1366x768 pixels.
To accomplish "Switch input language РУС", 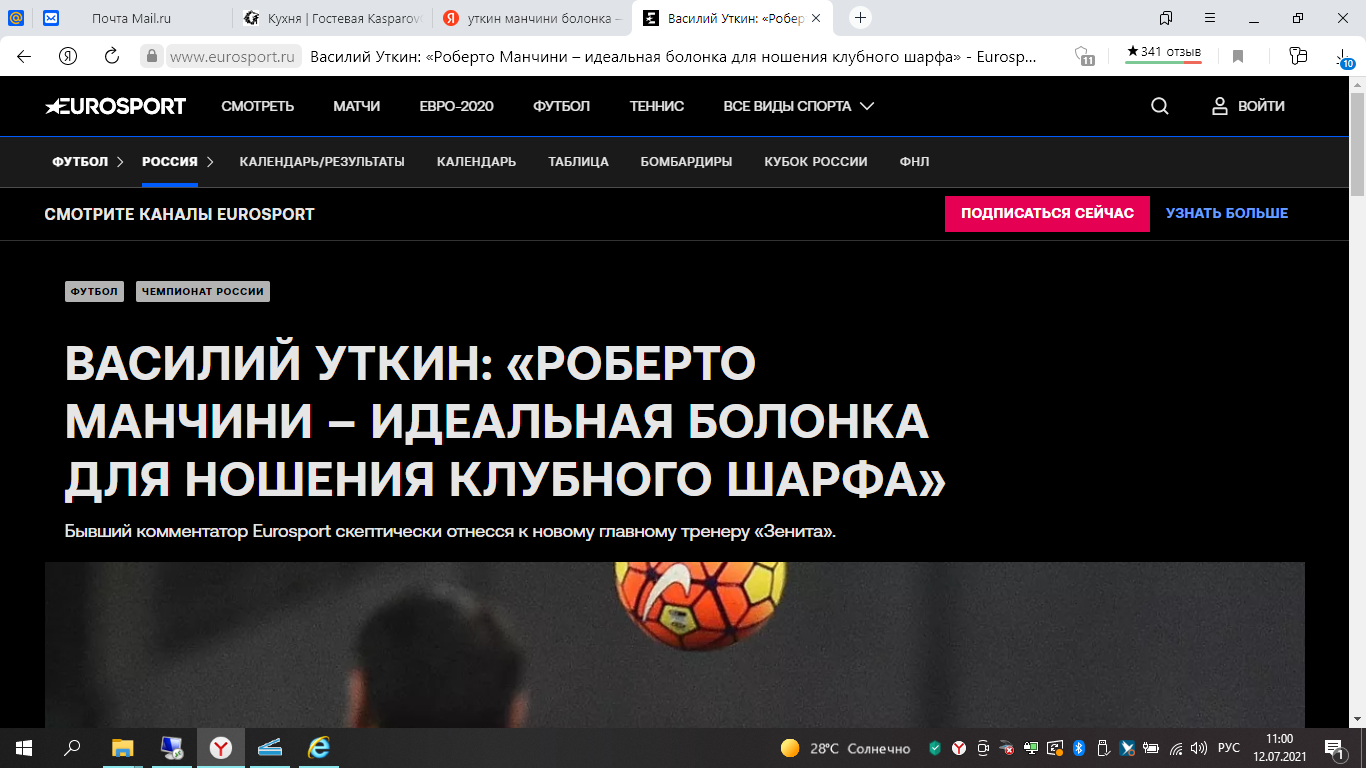I will (1229, 748).
